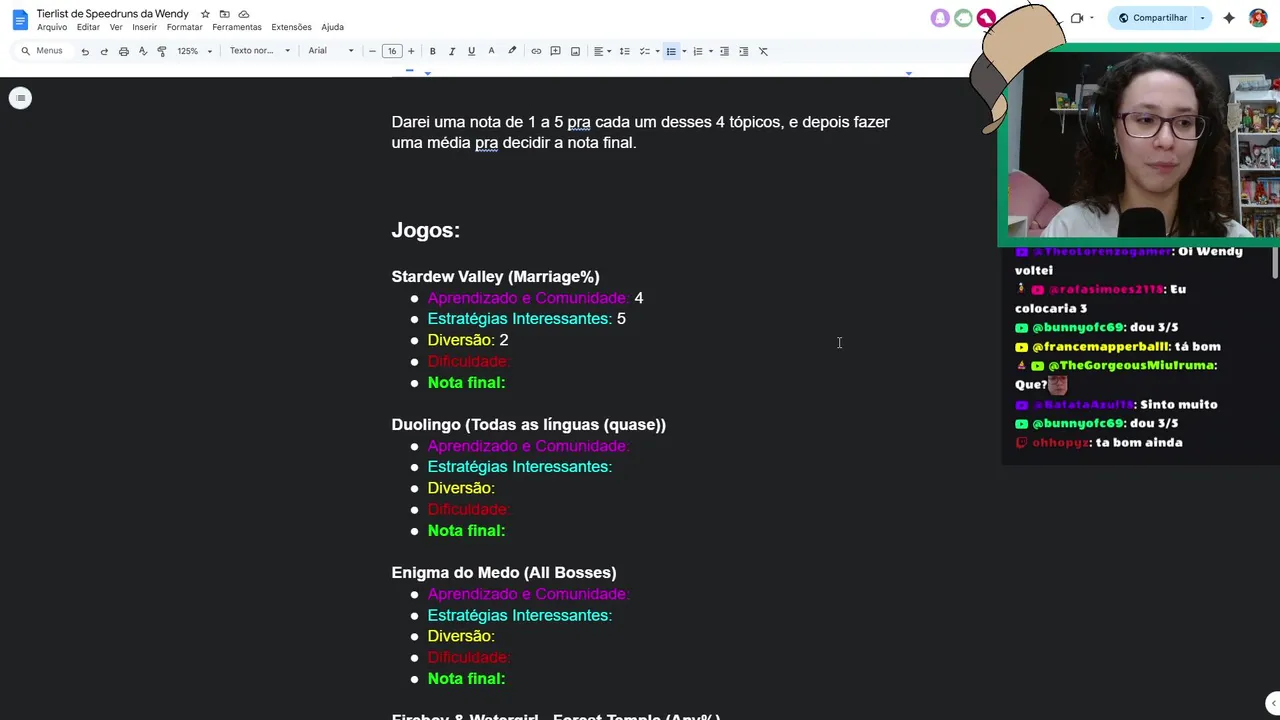Open the bulleted list options arrow
The height and width of the screenshot is (720, 1280).
coord(684,51)
